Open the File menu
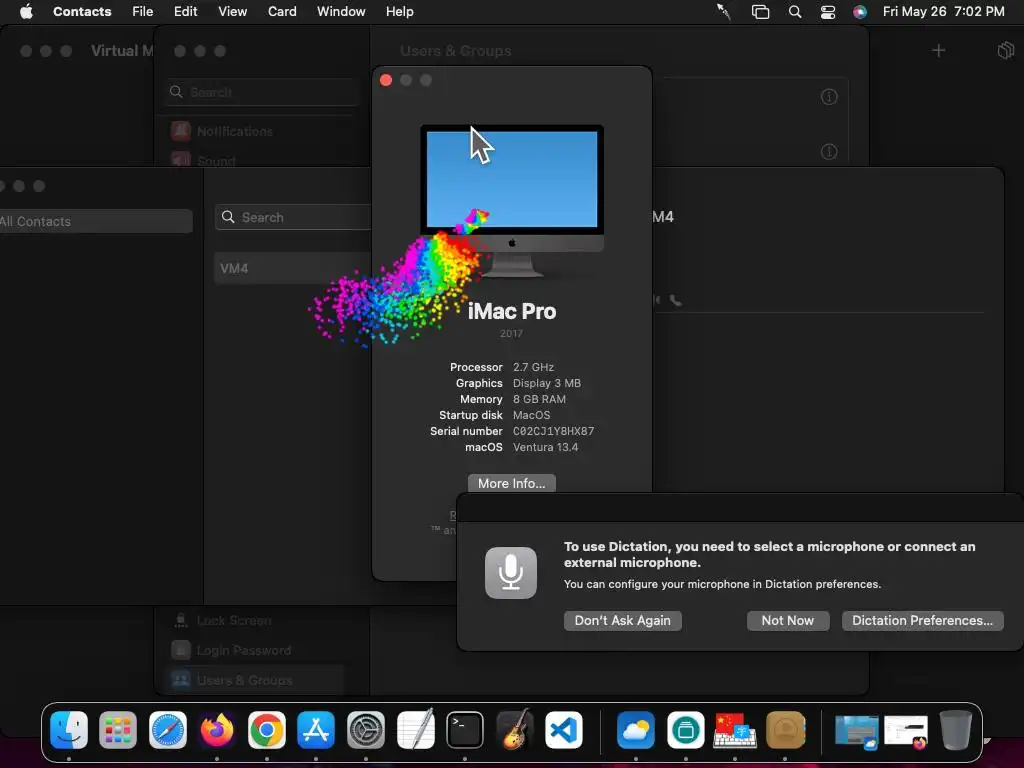Screen dimensions: 1024x768 coord(142,11)
